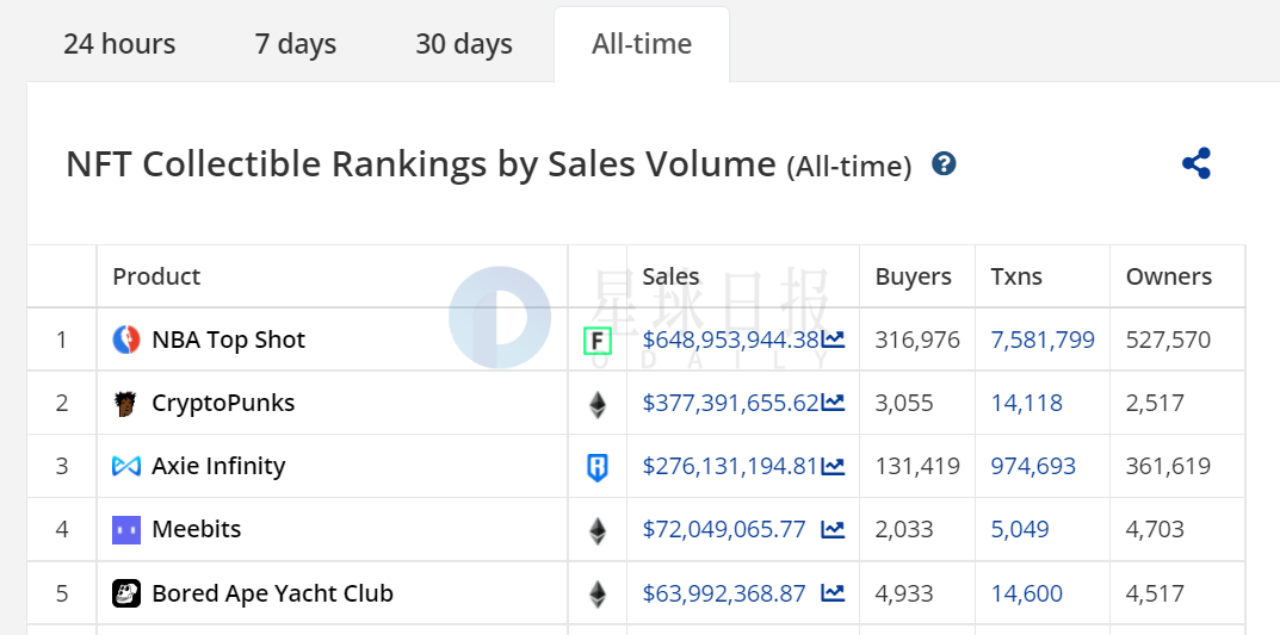Click the rank number for Meebits
The height and width of the screenshot is (635, 1280).
[62, 529]
